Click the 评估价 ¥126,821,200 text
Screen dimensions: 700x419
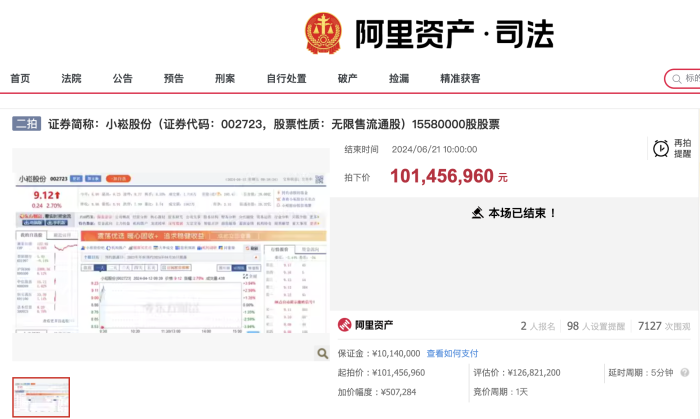click(517, 373)
